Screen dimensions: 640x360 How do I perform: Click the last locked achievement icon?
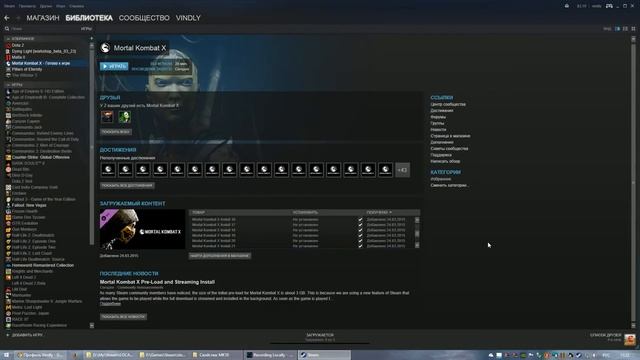click(x=385, y=170)
